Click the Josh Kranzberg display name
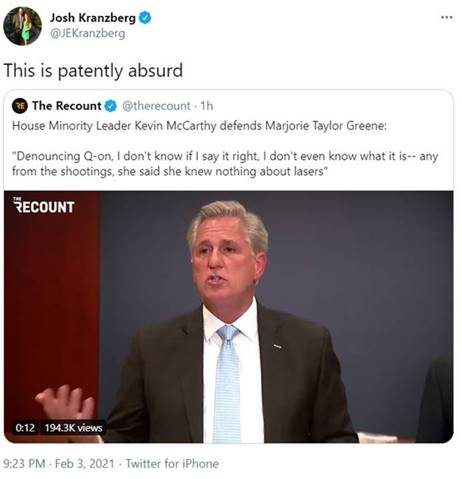This screenshot has height=479, width=462. coord(93,18)
